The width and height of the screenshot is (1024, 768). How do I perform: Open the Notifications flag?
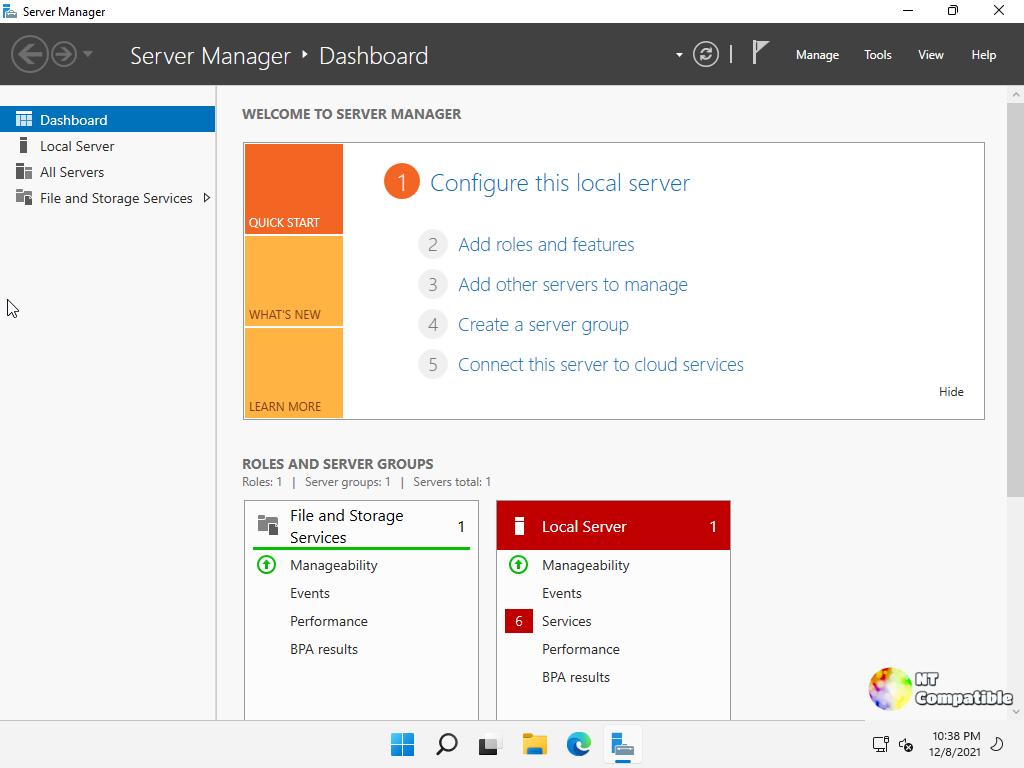(x=760, y=52)
